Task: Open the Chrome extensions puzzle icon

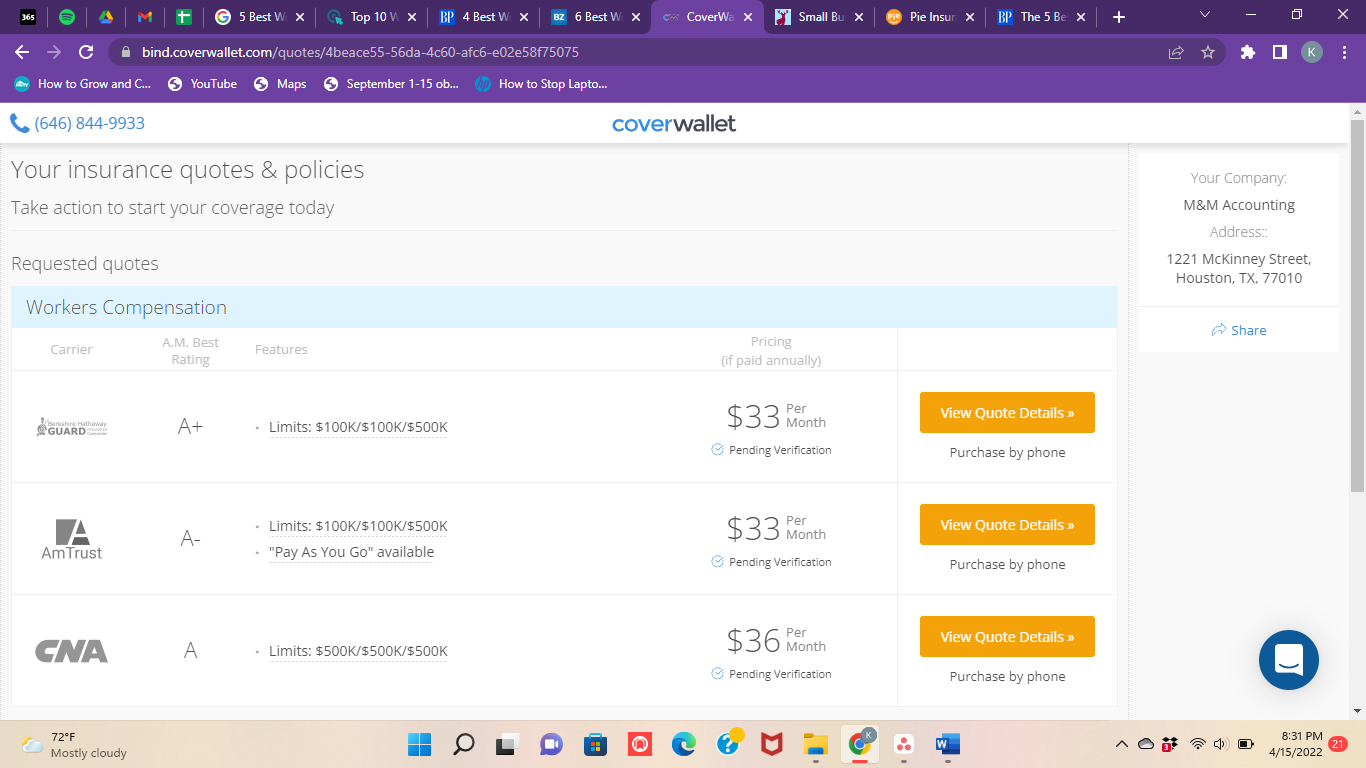Action: 1248,52
